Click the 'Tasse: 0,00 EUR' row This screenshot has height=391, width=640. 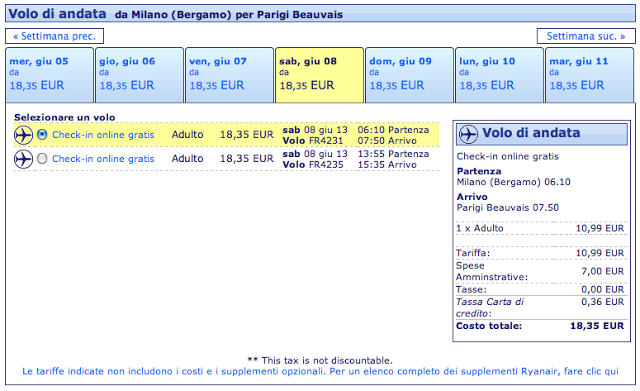click(x=540, y=290)
